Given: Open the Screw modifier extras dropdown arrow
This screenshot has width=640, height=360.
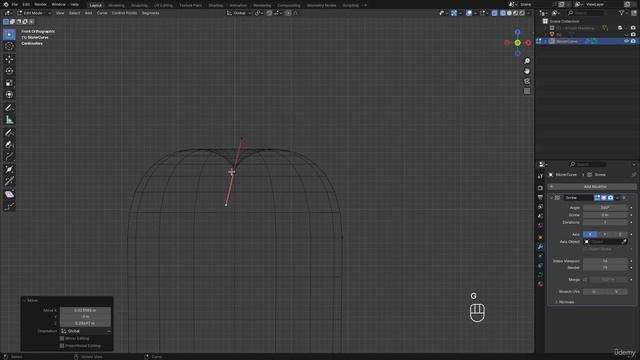Looking at the screenshot, I should [617, 198].
